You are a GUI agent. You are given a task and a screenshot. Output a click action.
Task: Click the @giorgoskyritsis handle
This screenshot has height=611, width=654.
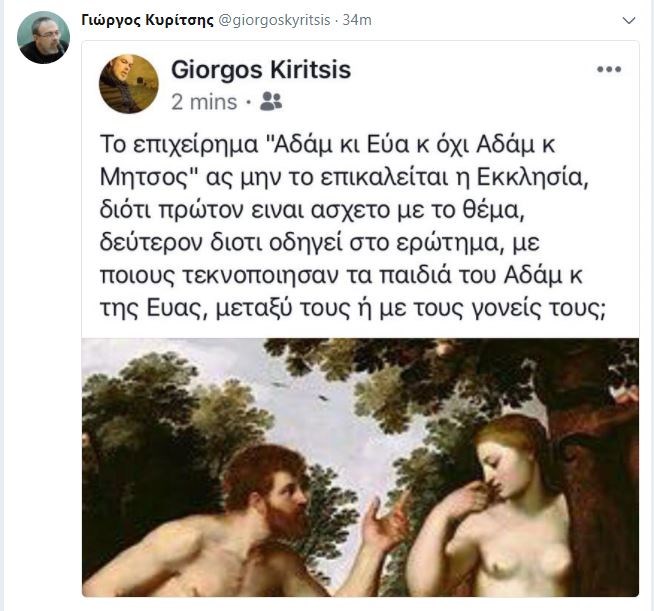pos(274,20)
